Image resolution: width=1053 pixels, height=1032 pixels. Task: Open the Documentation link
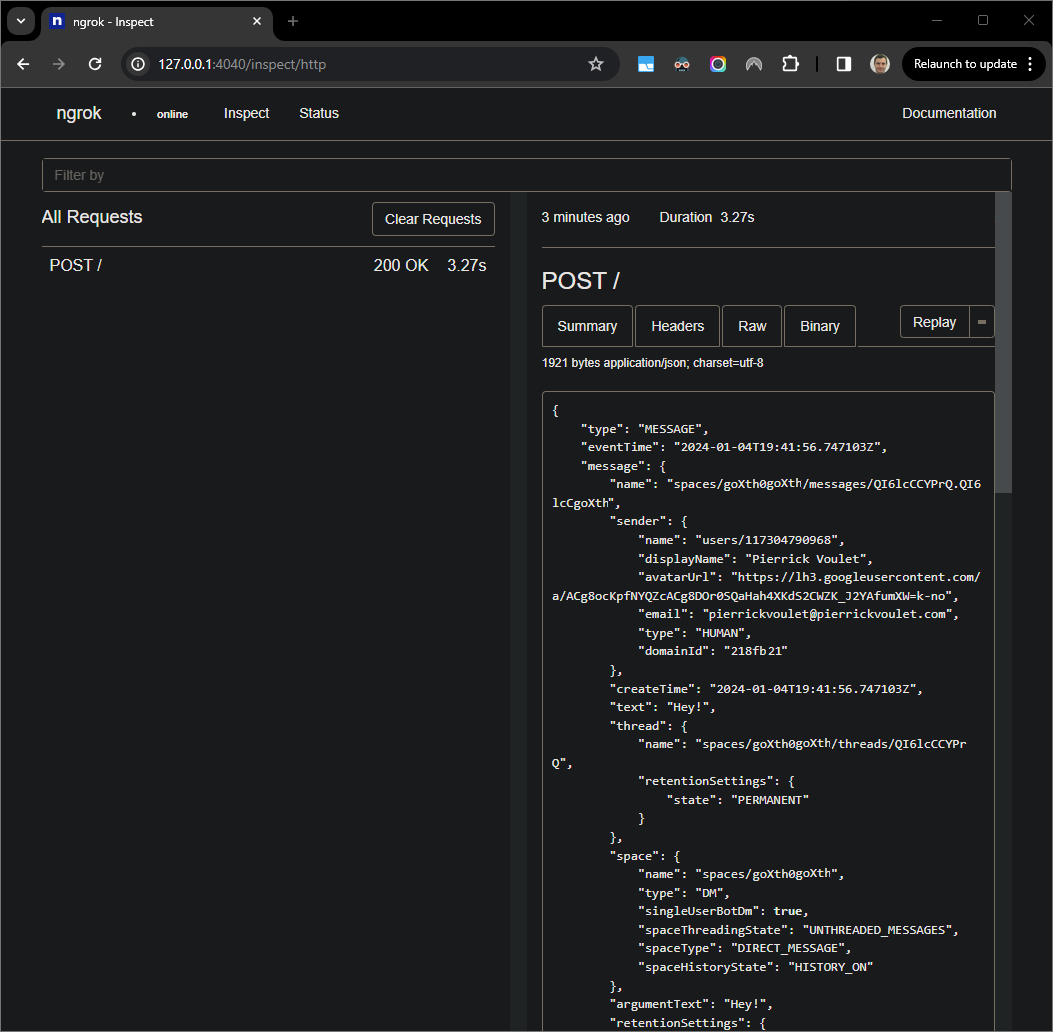coord(948,113)
